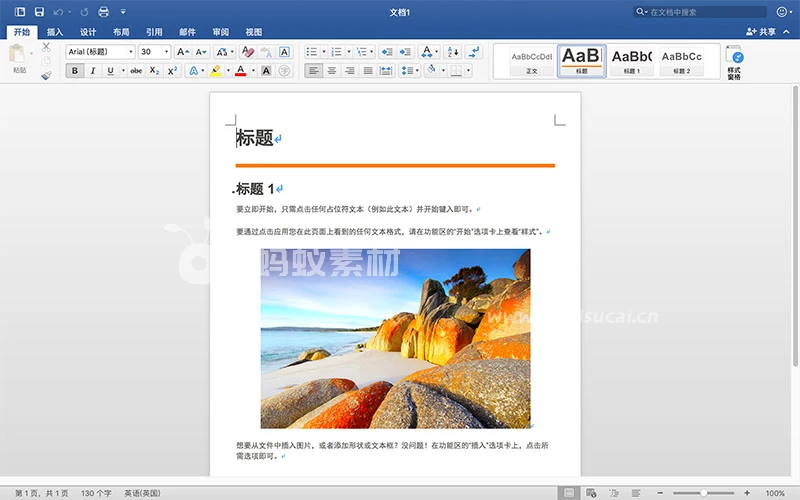The image size is (800, 500).
Task: Toggle Bold formatting button
Action: (75, 71)
